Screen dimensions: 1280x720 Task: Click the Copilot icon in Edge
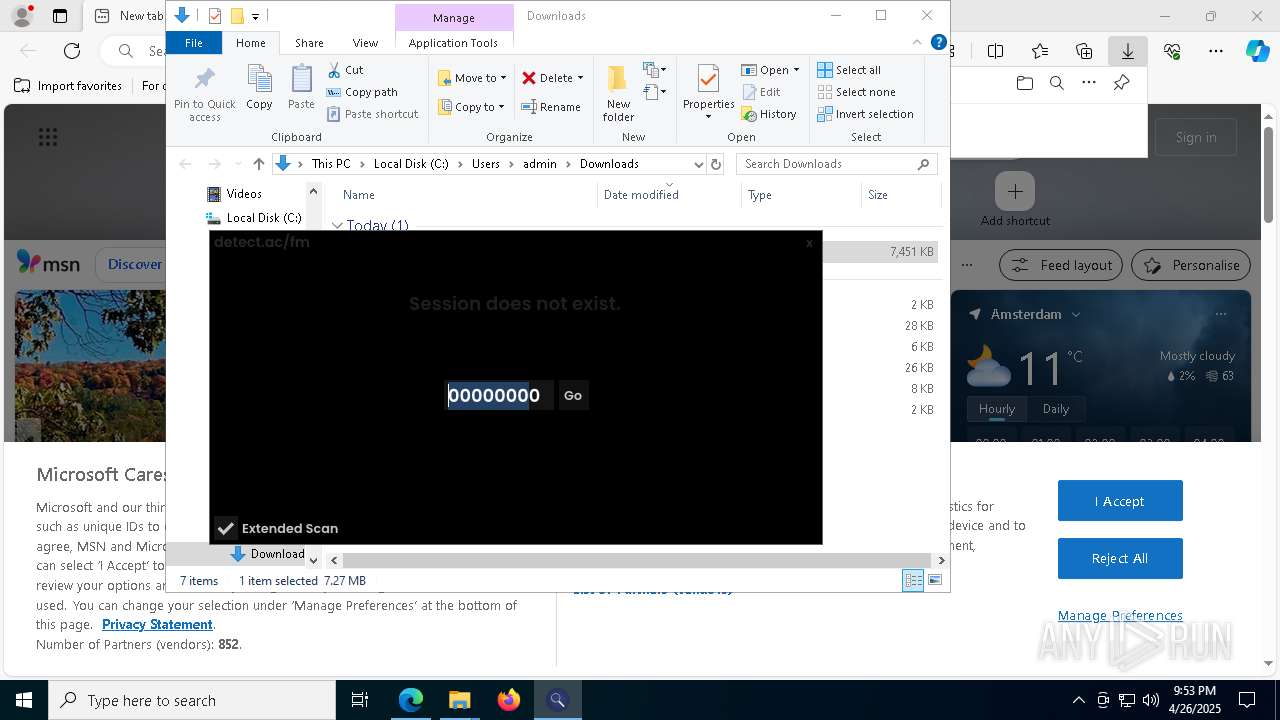[x=1257, y=51]
